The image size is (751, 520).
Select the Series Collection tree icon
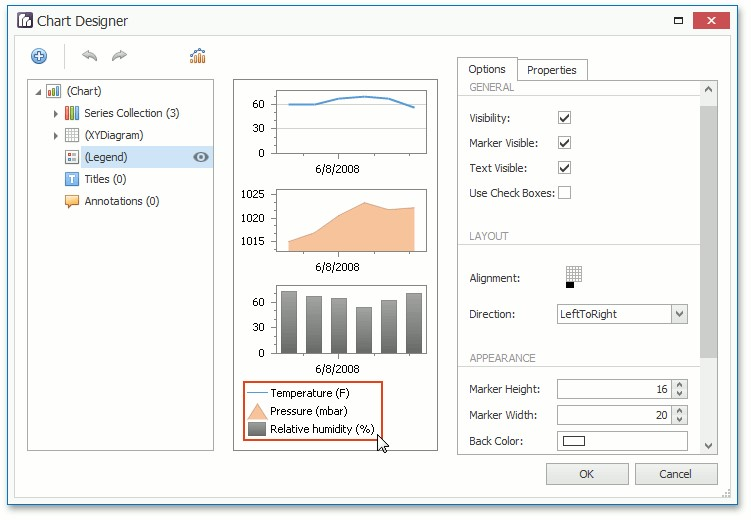72,113
